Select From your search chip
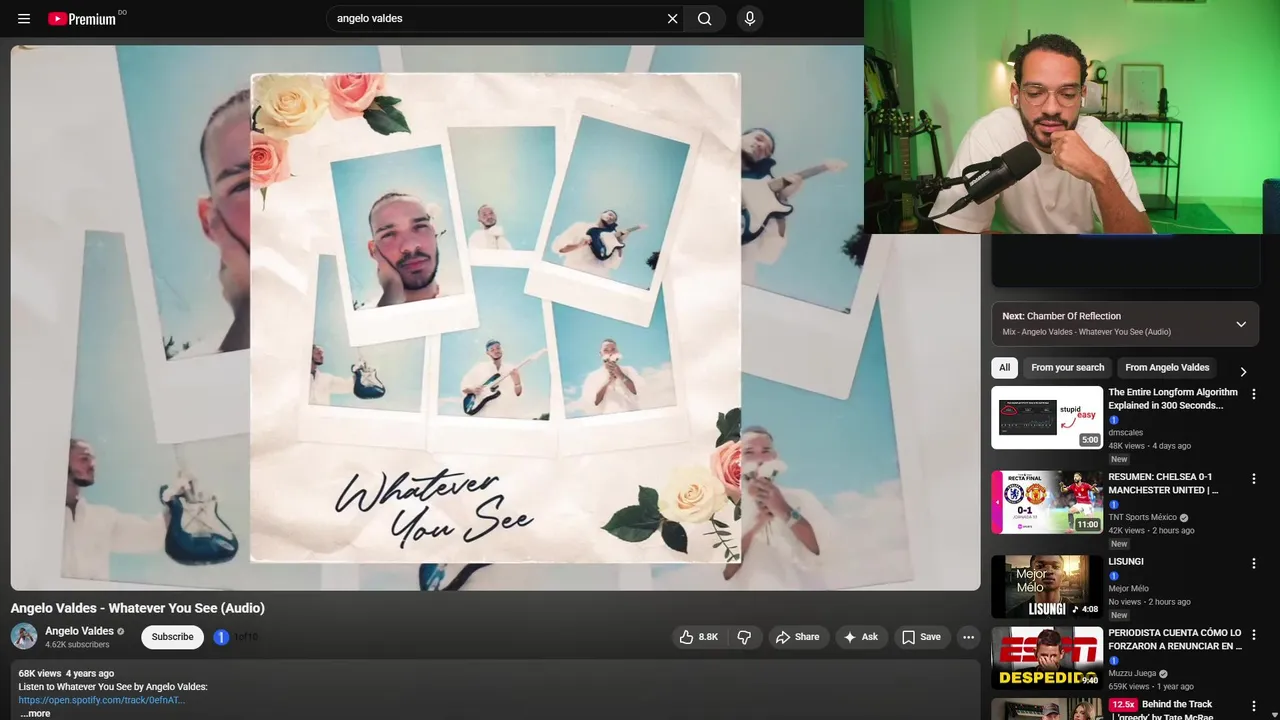Image resolution: width=1280 pixels, height=720 pixels. 1068,367
